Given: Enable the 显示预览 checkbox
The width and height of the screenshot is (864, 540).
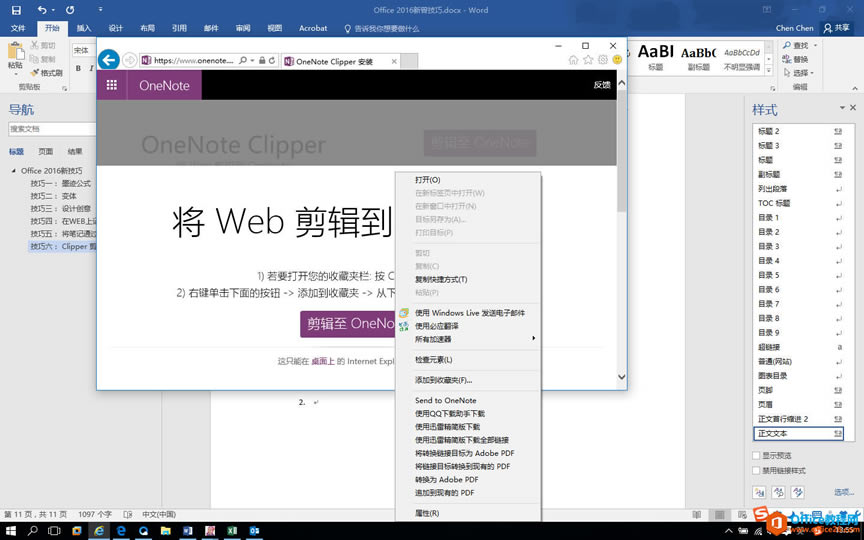Looking at the screenshot, I should click(757, 456).
